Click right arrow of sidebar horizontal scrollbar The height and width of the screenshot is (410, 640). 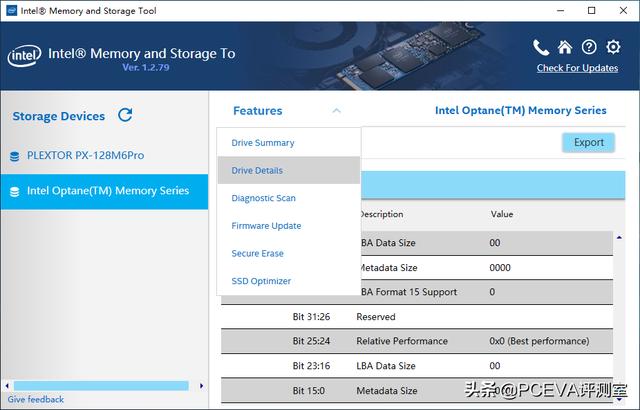[201, 386]
